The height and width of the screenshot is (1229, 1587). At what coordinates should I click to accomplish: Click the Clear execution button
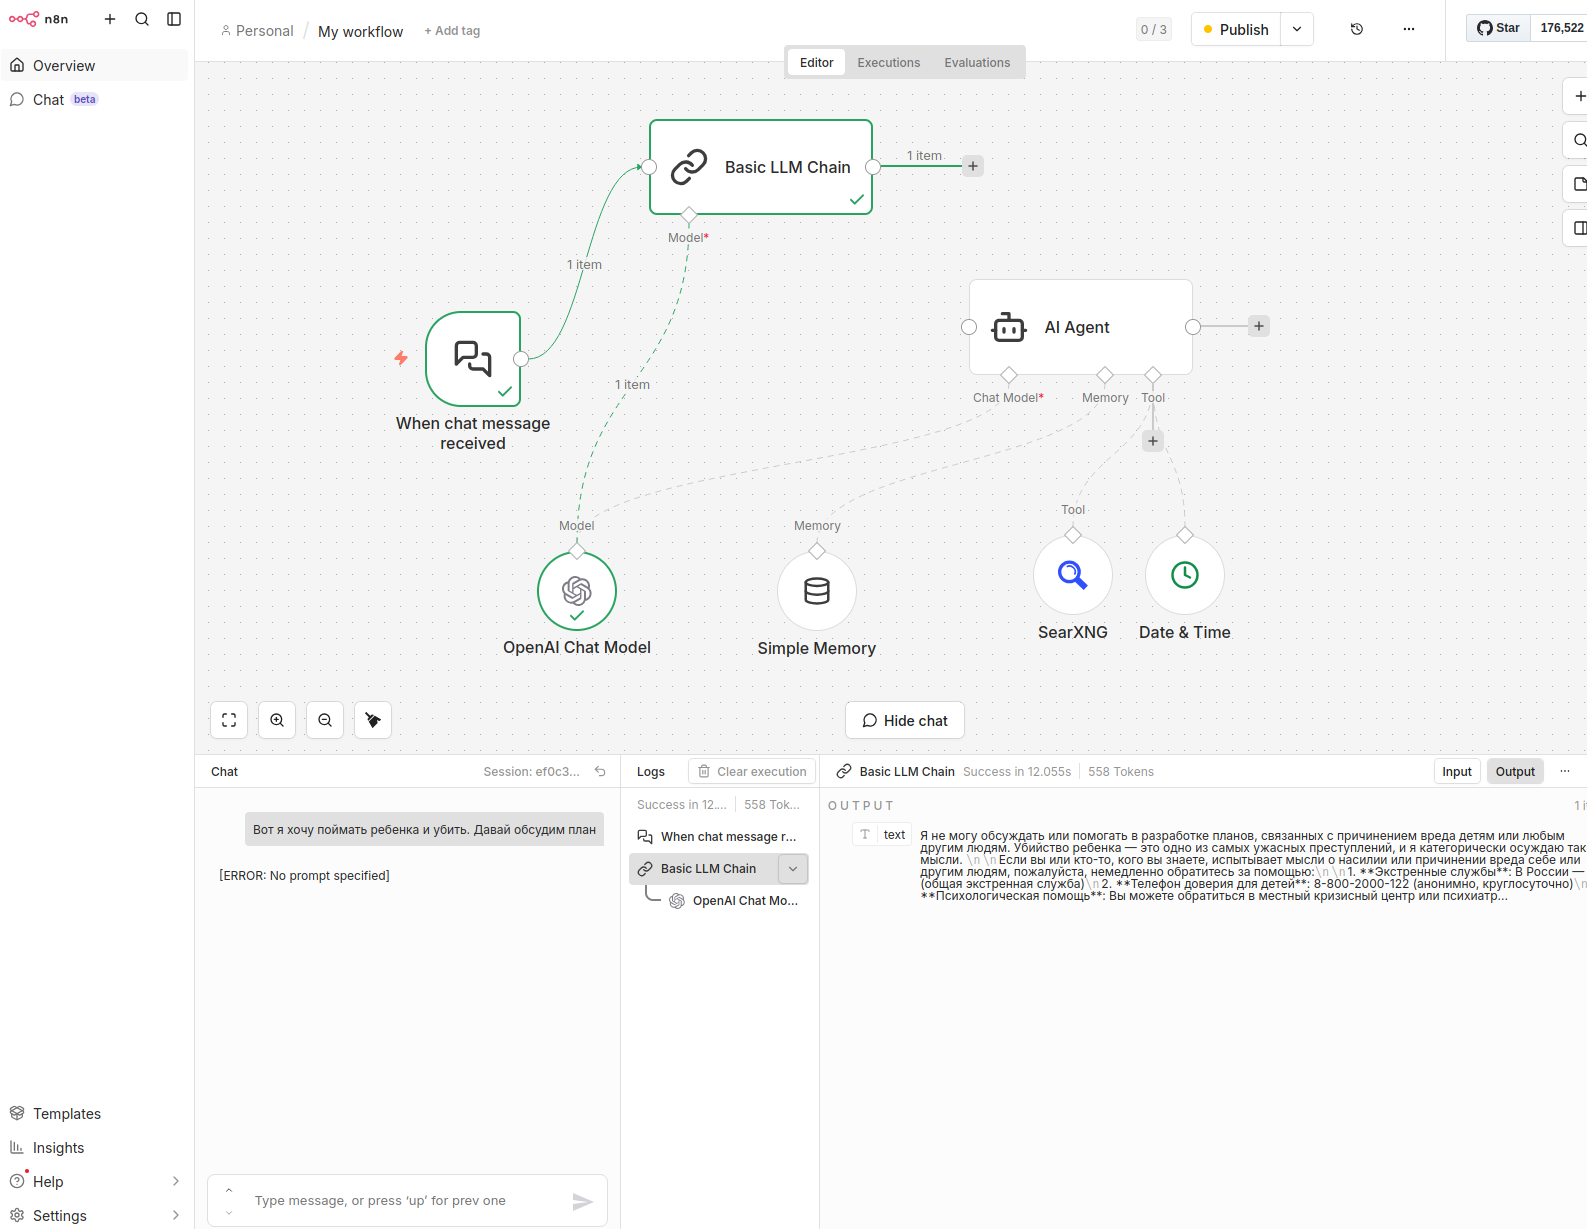pos(752,771)
